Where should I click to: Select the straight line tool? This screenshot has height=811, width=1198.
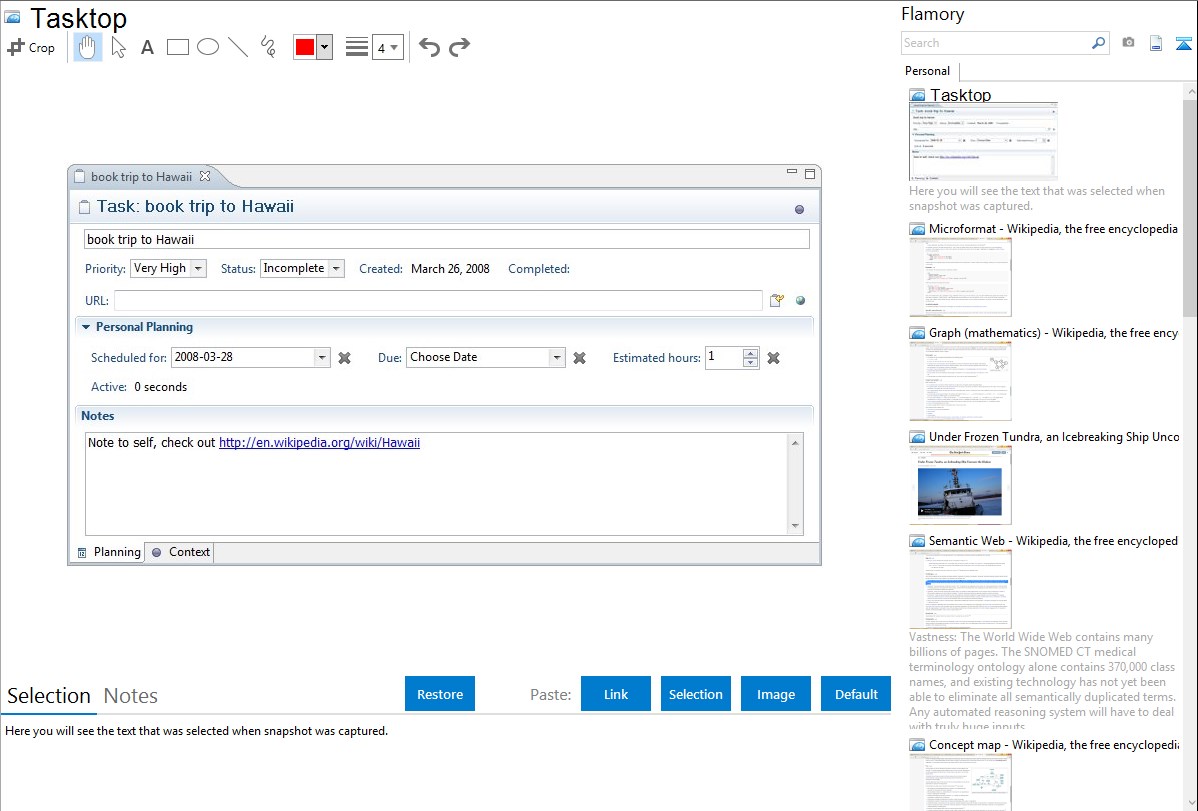tap(238, 47)
